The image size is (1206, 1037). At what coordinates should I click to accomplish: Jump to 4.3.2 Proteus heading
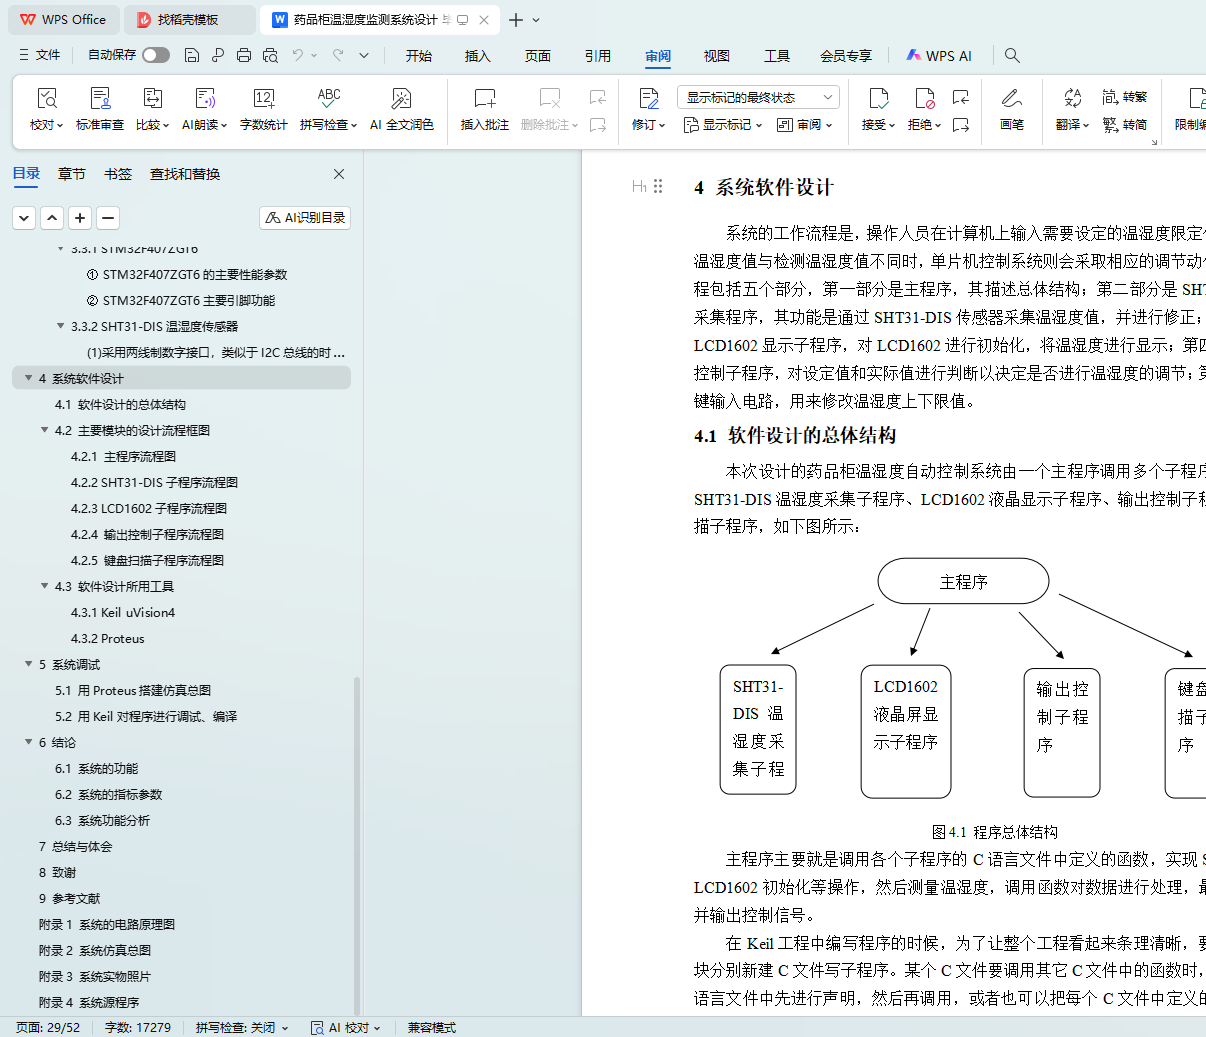pyautogui.click(x=107, y=638)
